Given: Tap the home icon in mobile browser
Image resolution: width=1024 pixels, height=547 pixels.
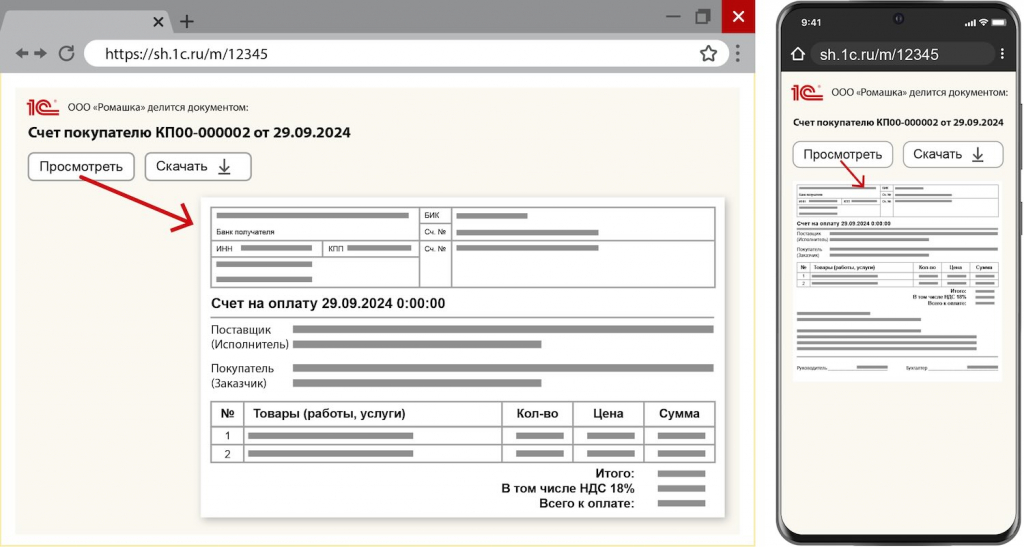Looking at the screenshot, I should (797, 54).
